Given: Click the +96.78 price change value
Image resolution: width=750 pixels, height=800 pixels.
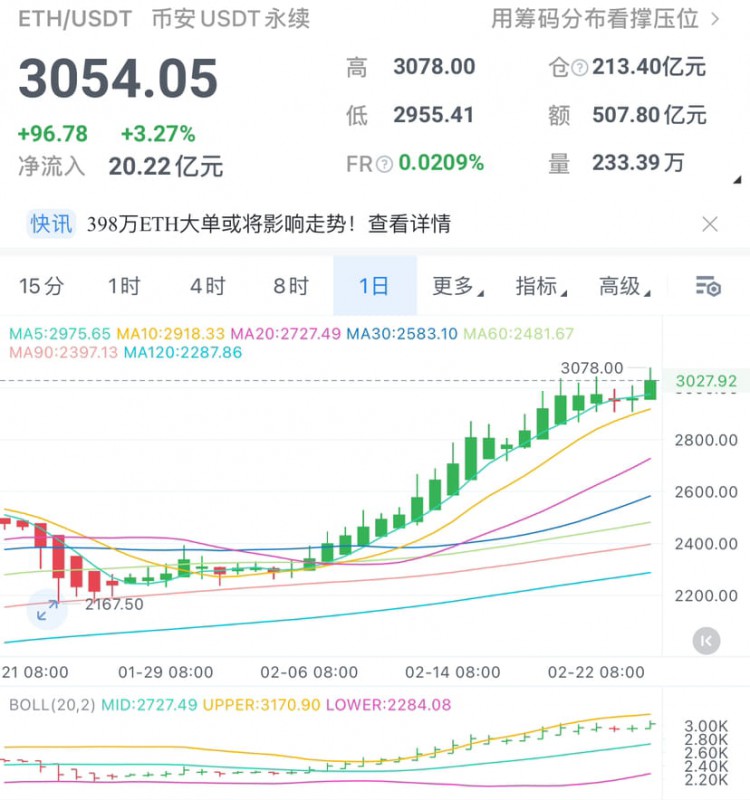Looking at the screenshot, I should pos(53,134).
